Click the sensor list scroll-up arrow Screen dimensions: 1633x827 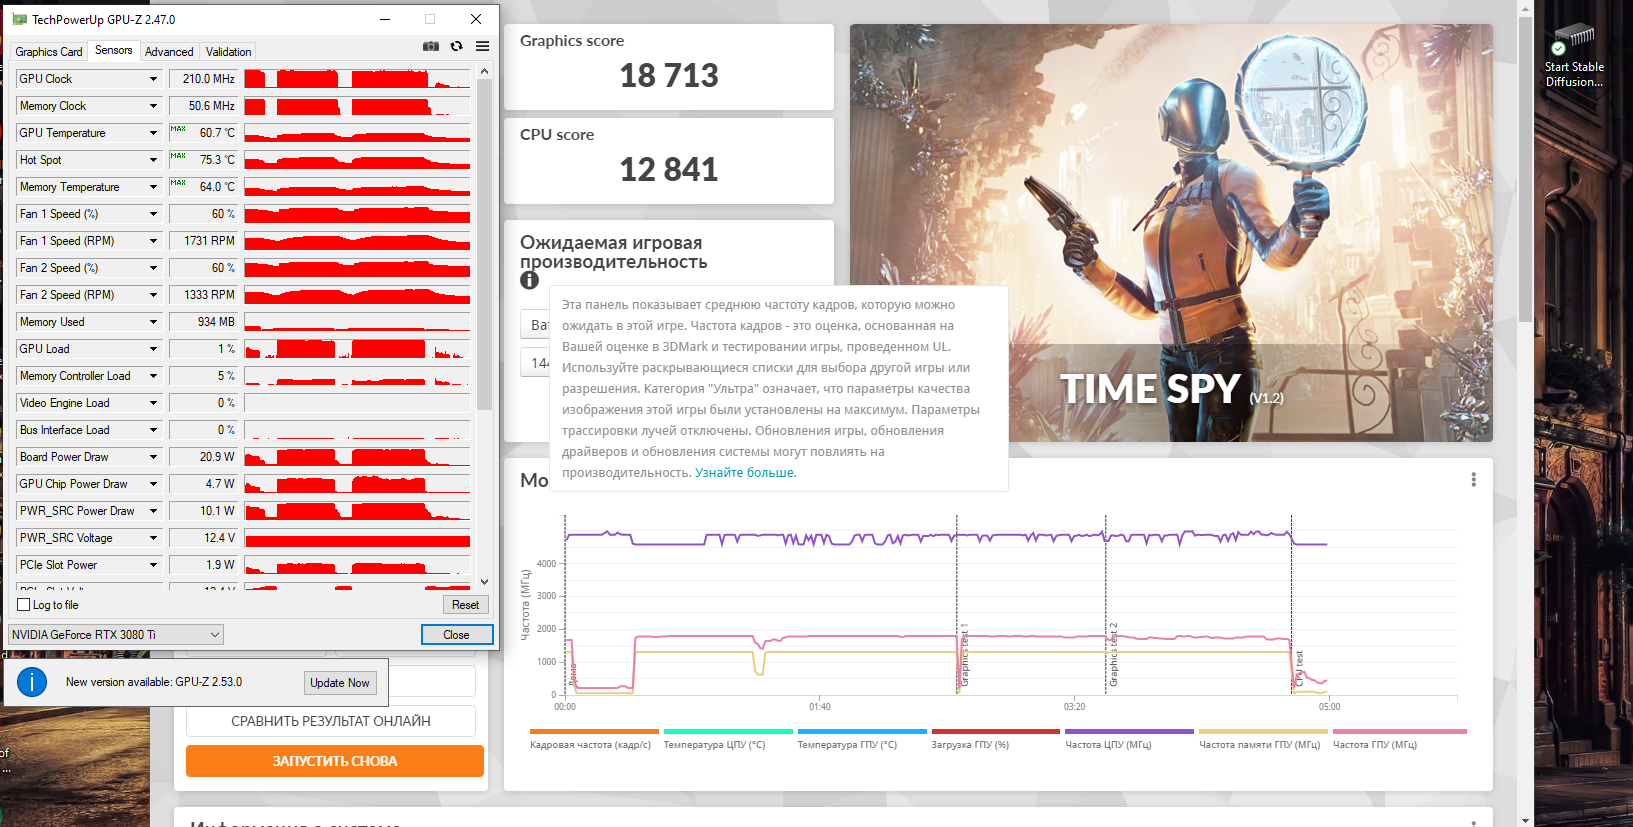coord(484,72)
